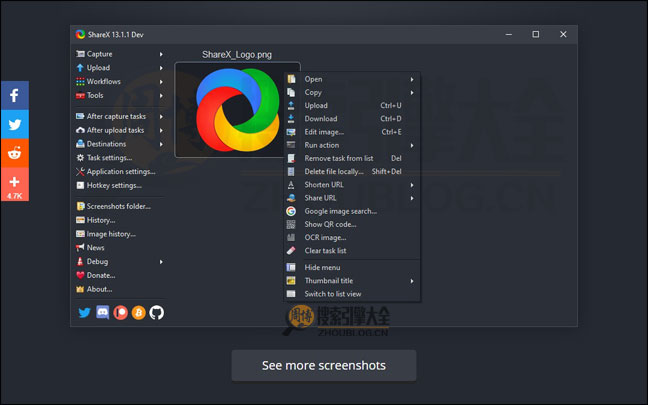Screen dimensions: 648x405
Task: Expand the Tools submenu arrow
Action: (x=161, y=95)
